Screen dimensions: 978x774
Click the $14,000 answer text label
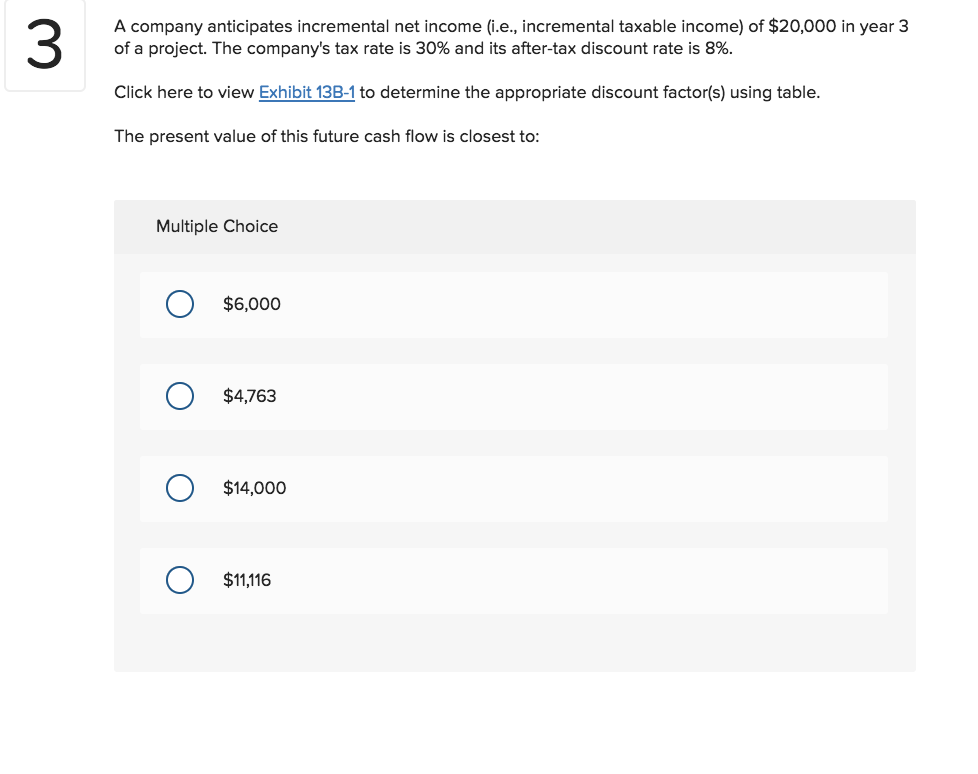(254, 488)
